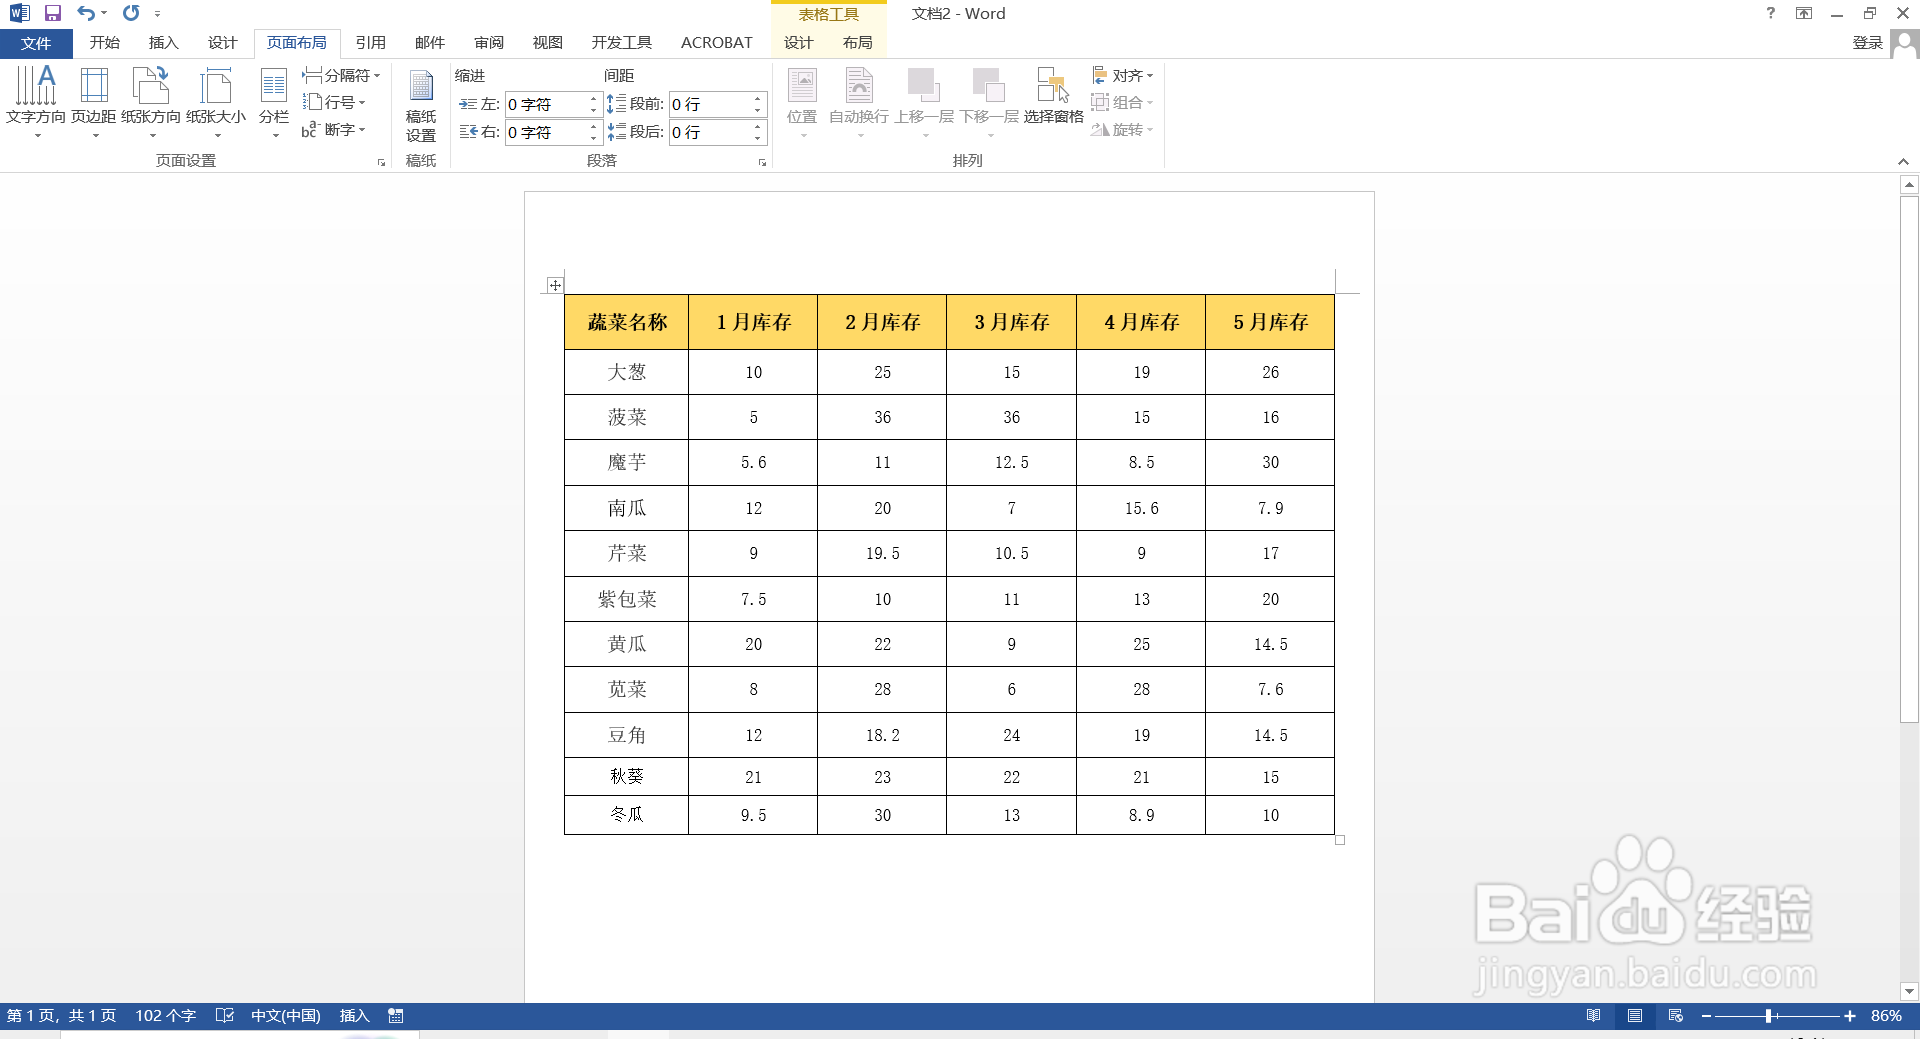The width and height of the screenshot is (1920, 1039).
Task: Click the Wrap Text (自动换行) icon
Action: tap(859, 86)
